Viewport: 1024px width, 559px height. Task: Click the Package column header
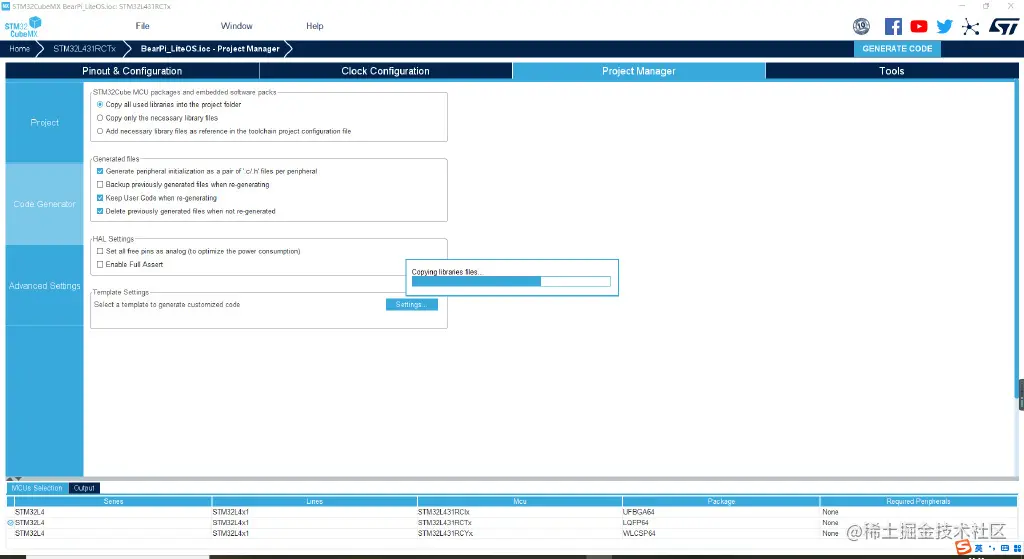click(x=721, y=502)
